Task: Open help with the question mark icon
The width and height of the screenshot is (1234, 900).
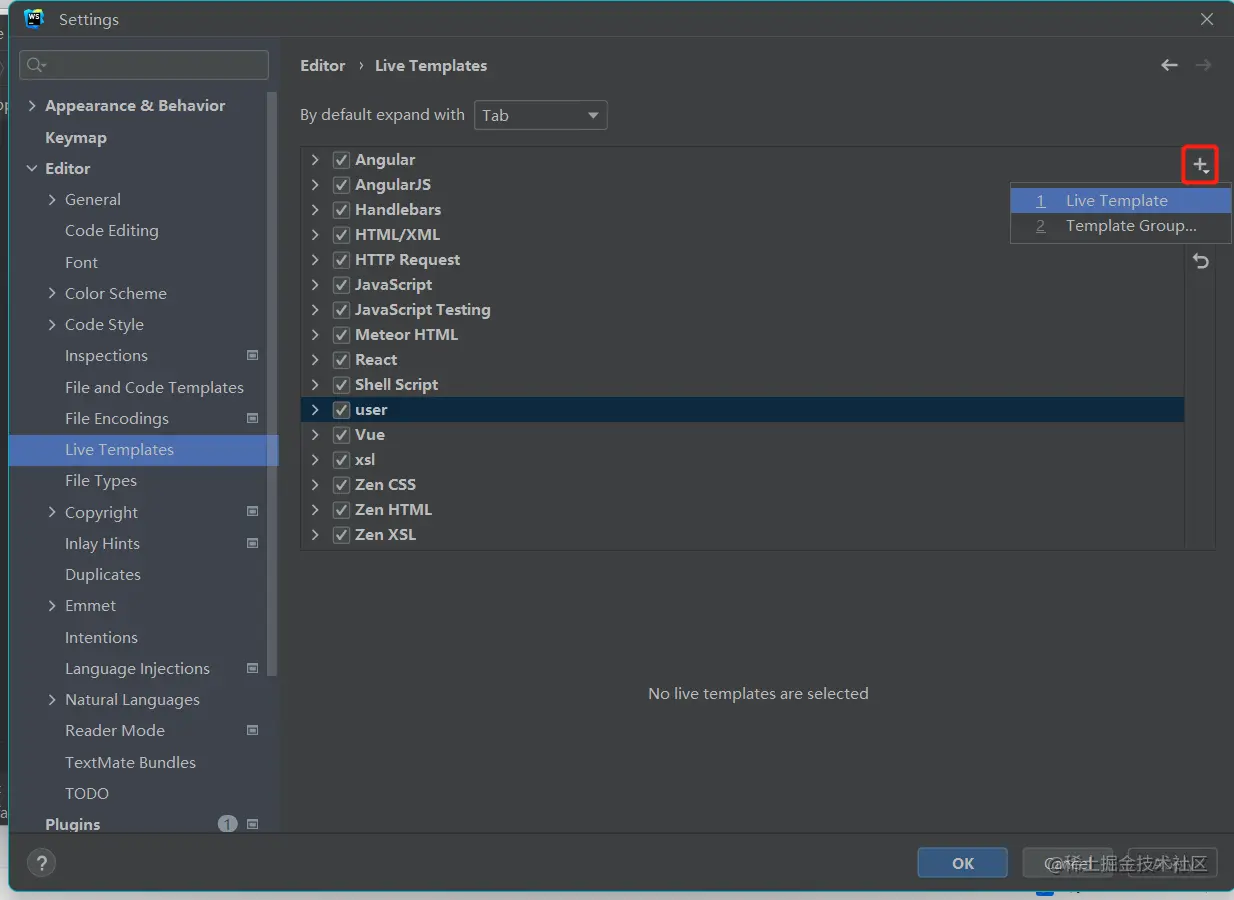Action: [41, 862]
